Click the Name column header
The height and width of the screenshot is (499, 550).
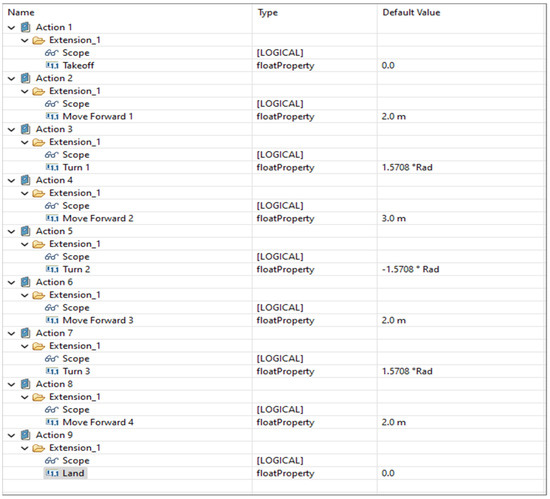(21, 13)
